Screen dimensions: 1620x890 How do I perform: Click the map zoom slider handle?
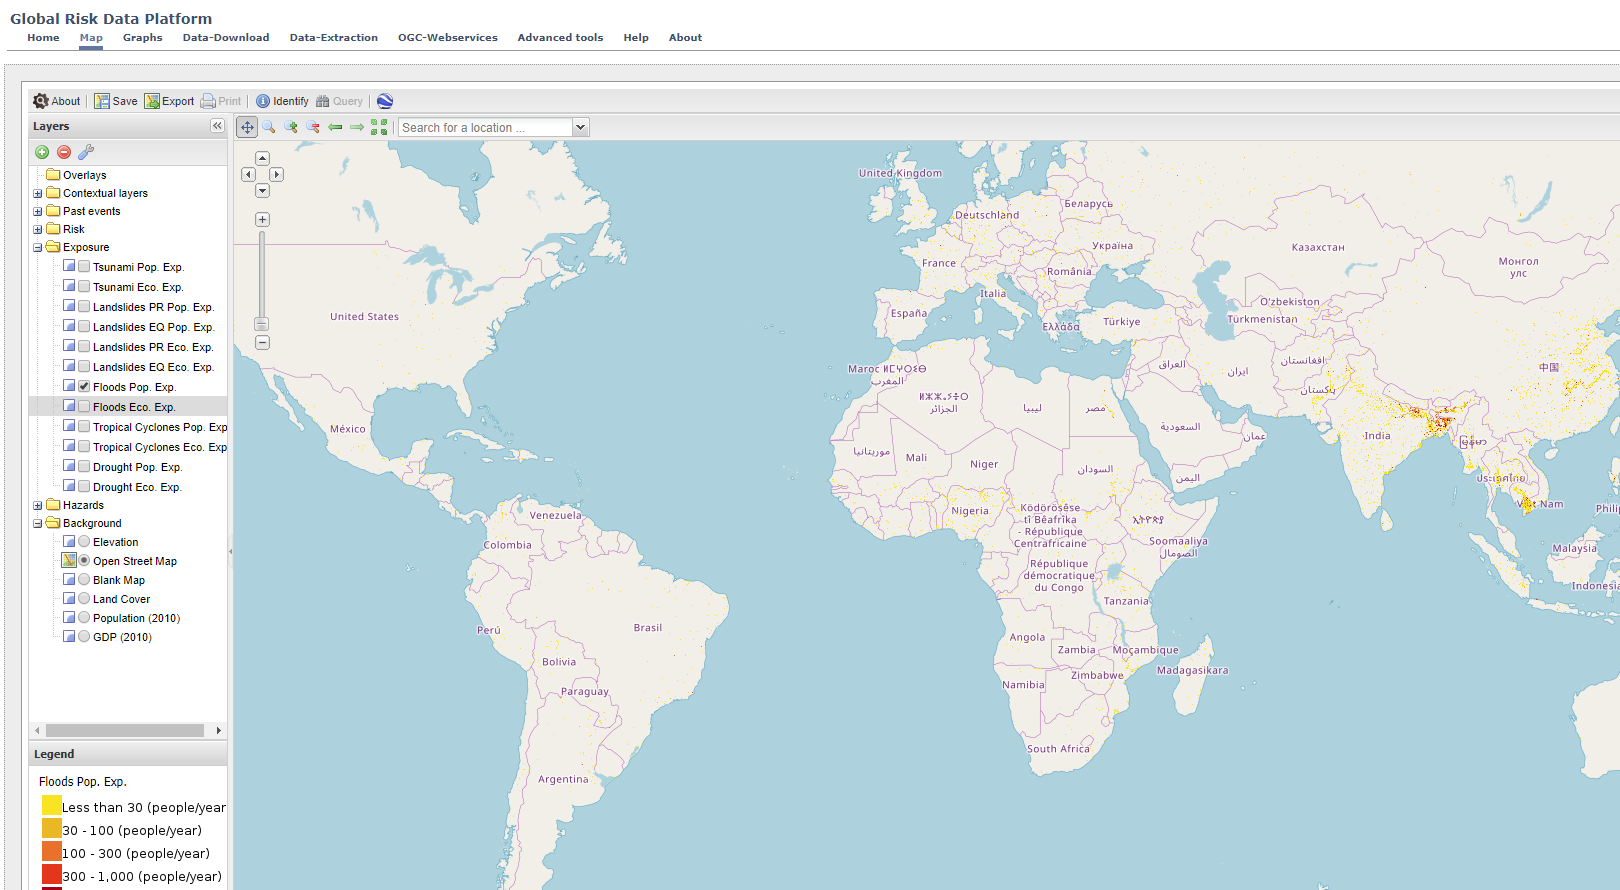click(261, 324)
